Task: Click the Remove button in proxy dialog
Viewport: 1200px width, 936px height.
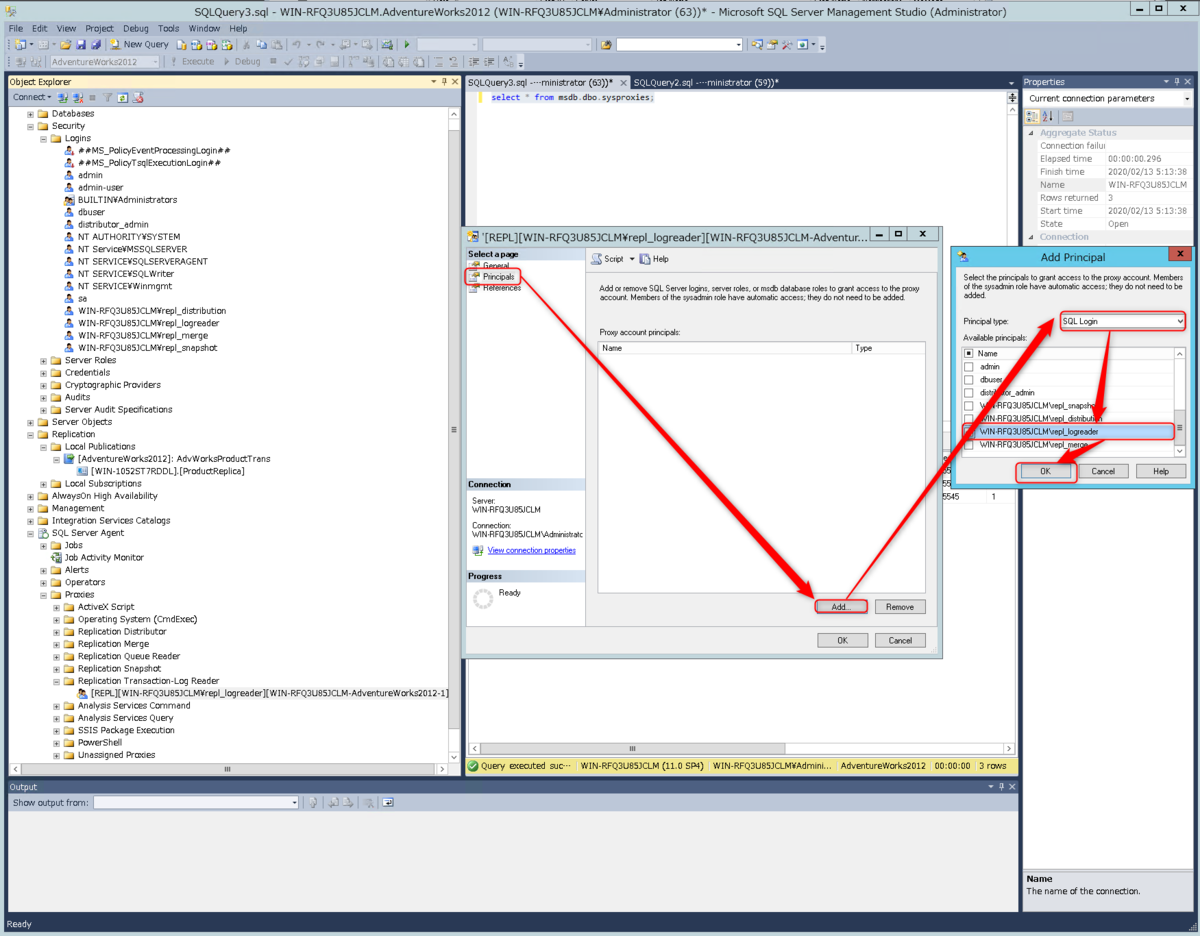Action: (900, 607)
